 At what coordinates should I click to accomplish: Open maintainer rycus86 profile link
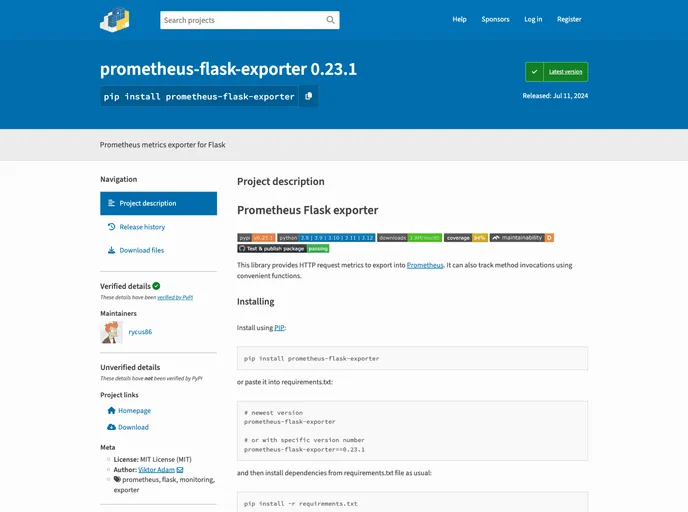click(x=140, y=332)
